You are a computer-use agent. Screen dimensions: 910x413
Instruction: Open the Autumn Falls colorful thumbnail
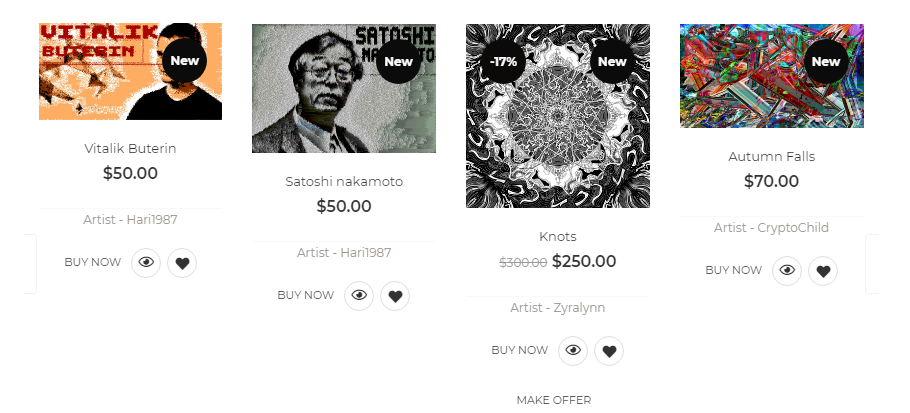click(x=772, y=75)
